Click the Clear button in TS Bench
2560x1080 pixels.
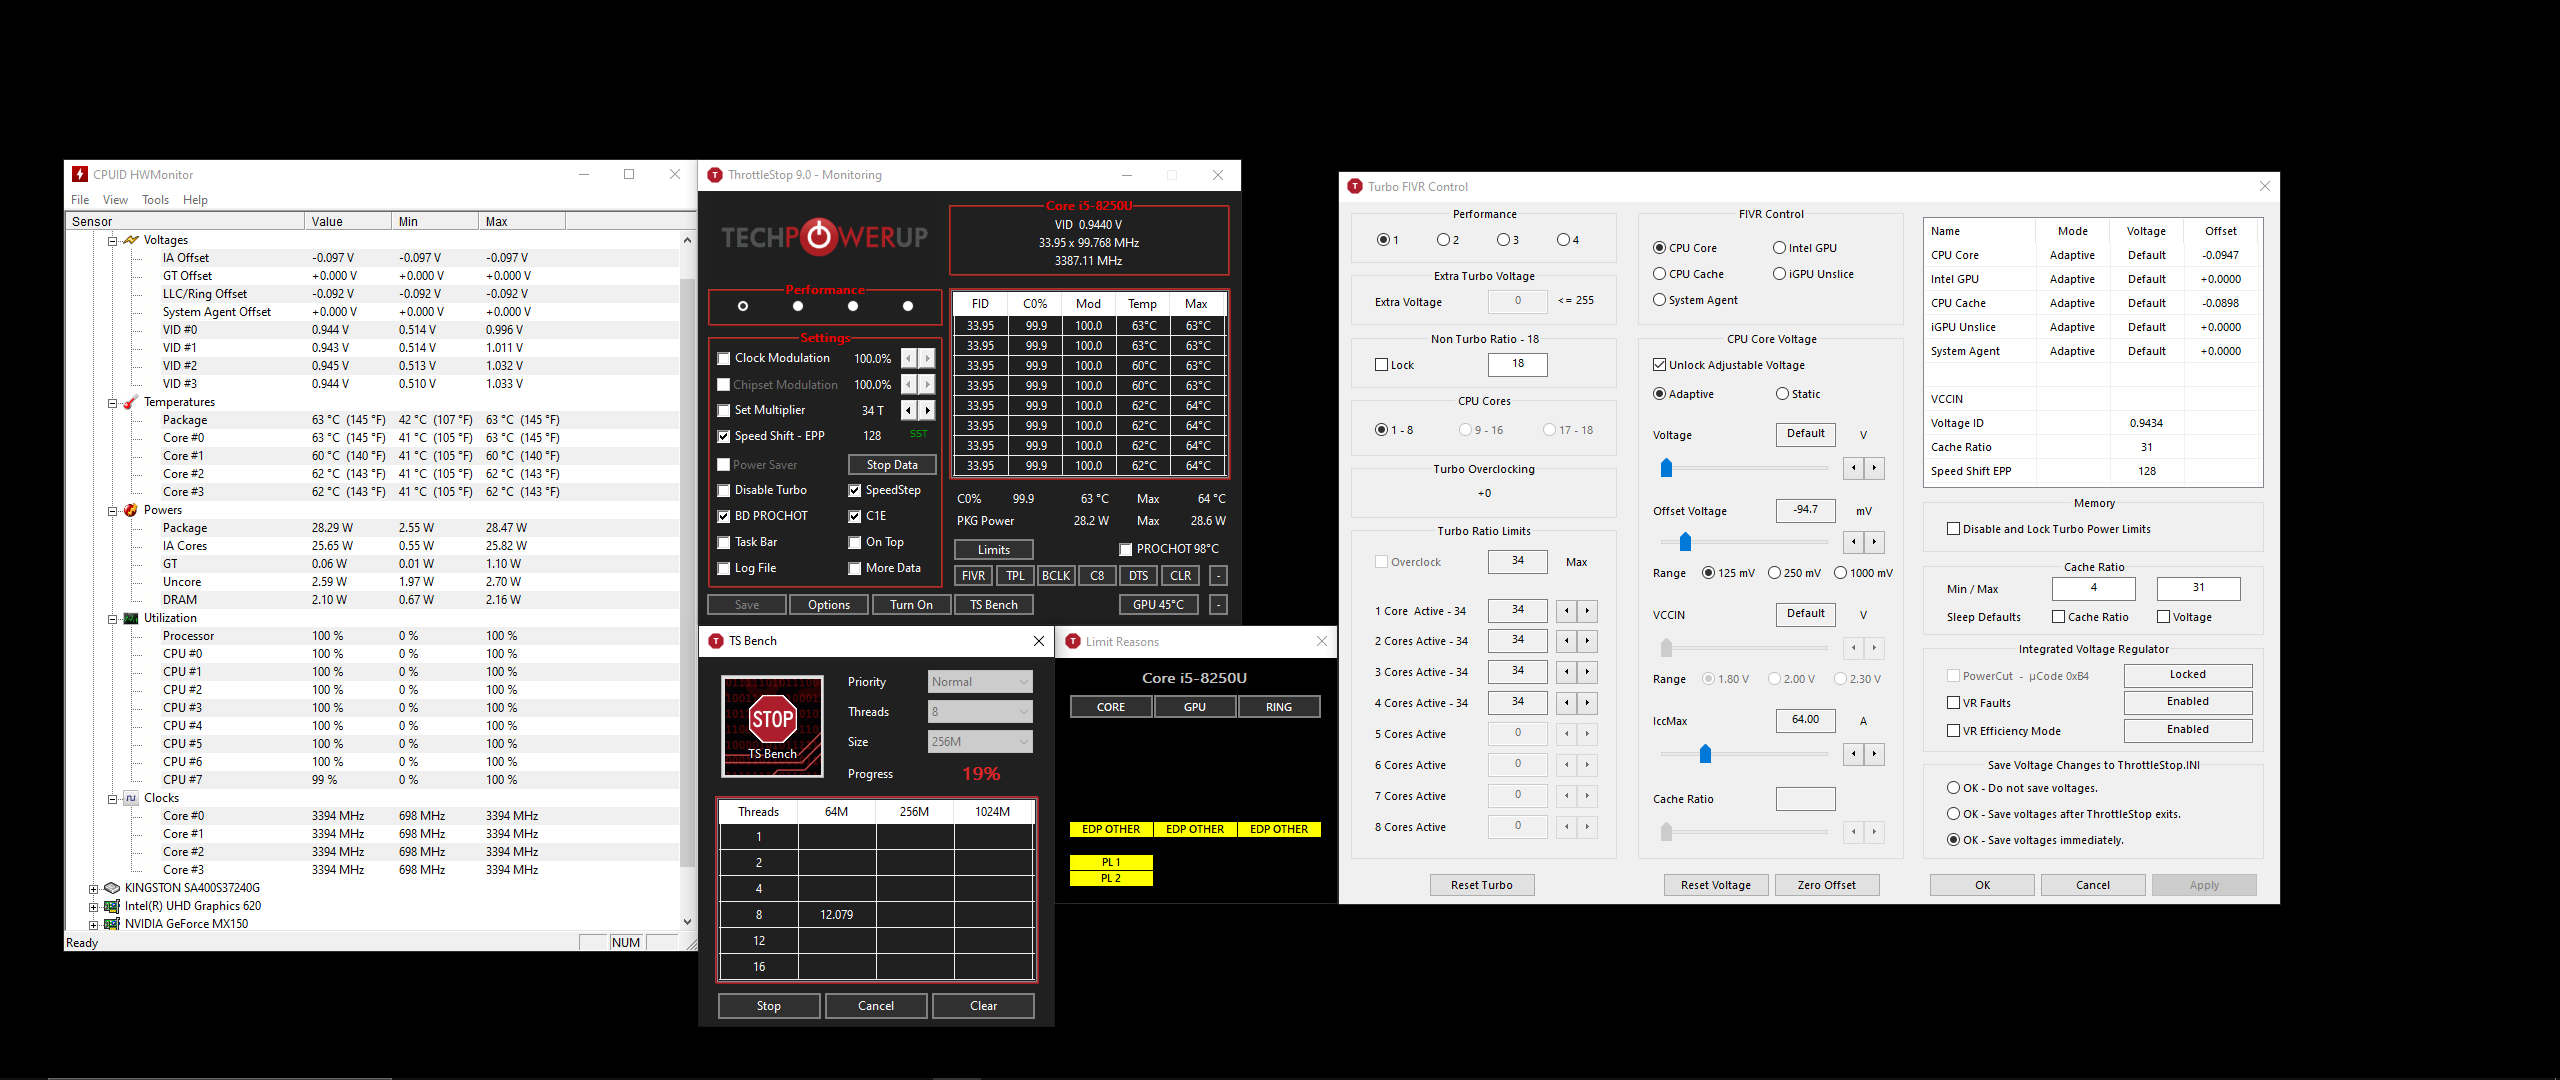[x=983, y=1006]
